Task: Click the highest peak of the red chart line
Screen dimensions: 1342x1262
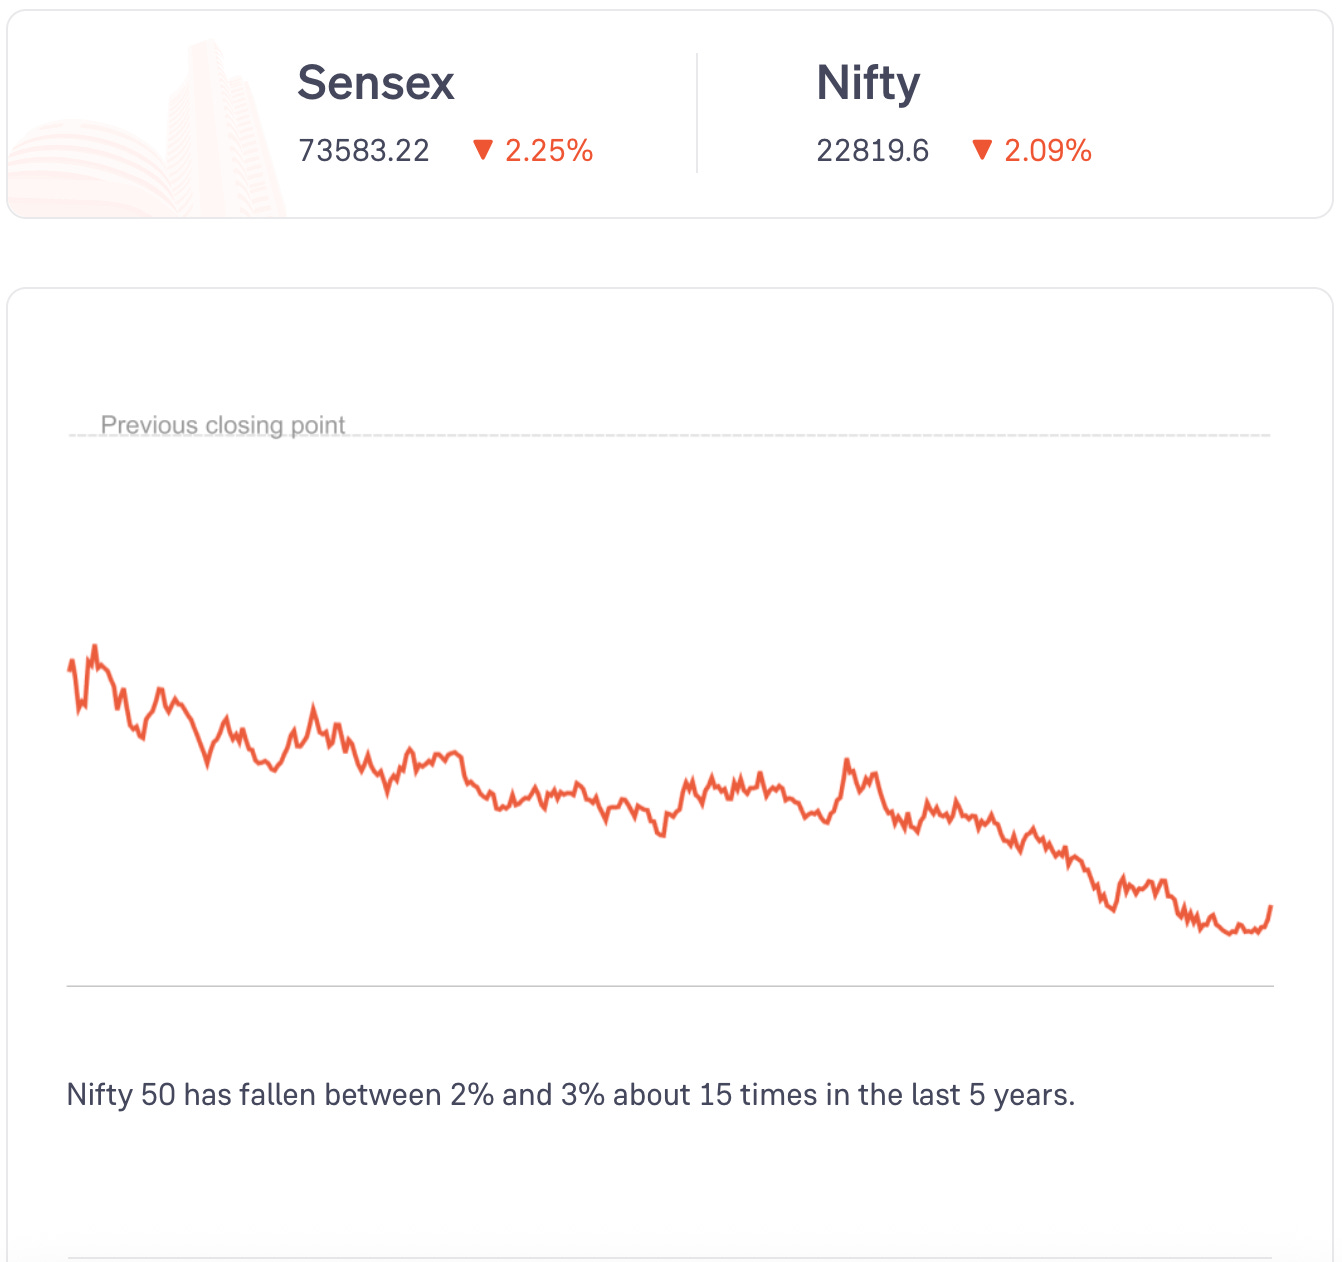Action: [95, 647]
